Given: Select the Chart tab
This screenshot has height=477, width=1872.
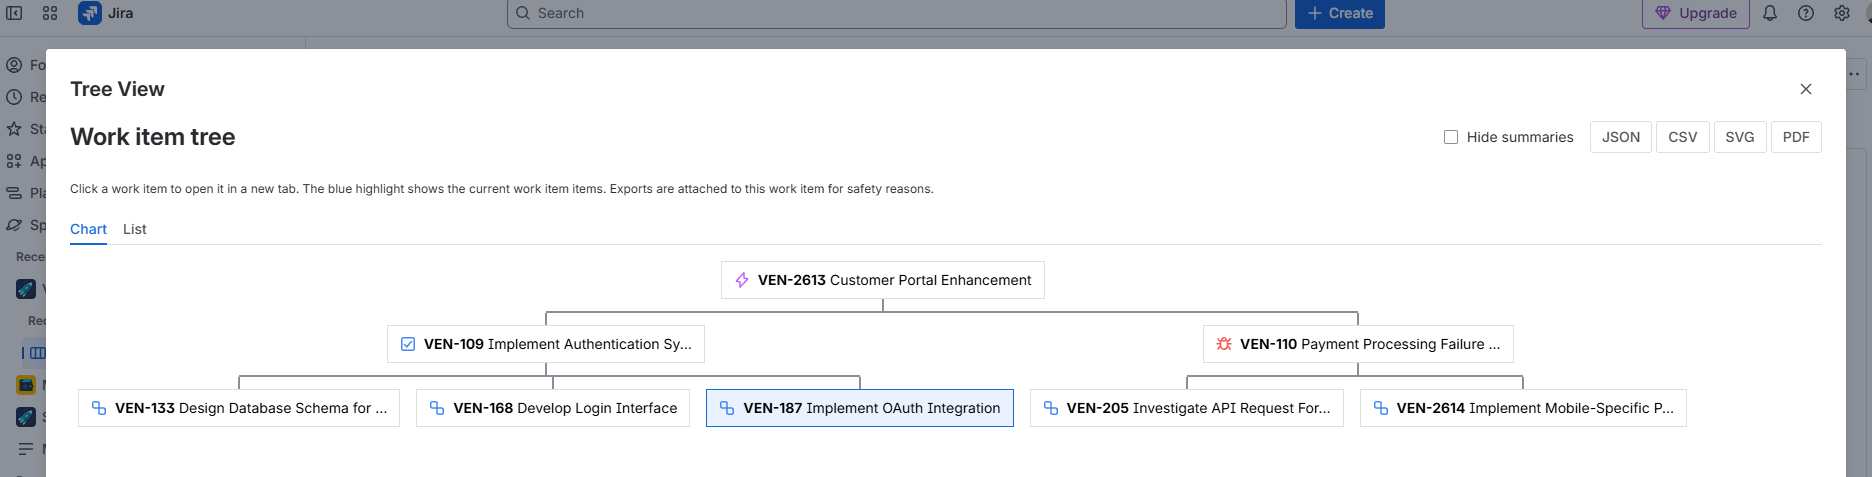Looking at the screenshot, I should [88, 229].
